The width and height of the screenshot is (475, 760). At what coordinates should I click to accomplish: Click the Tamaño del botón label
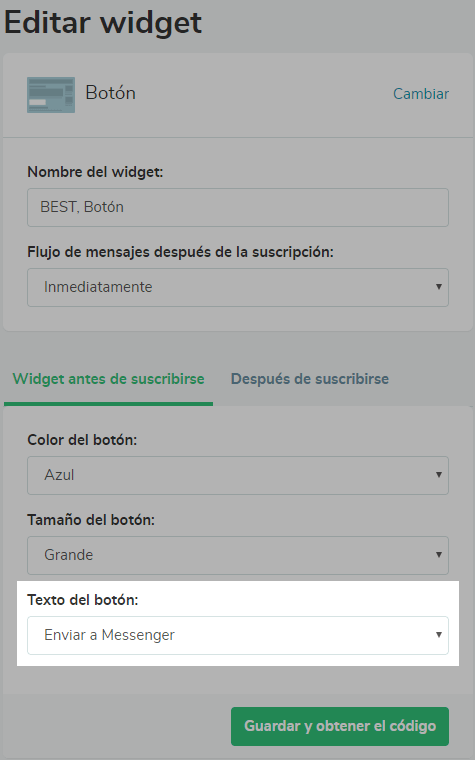point(91,520)
